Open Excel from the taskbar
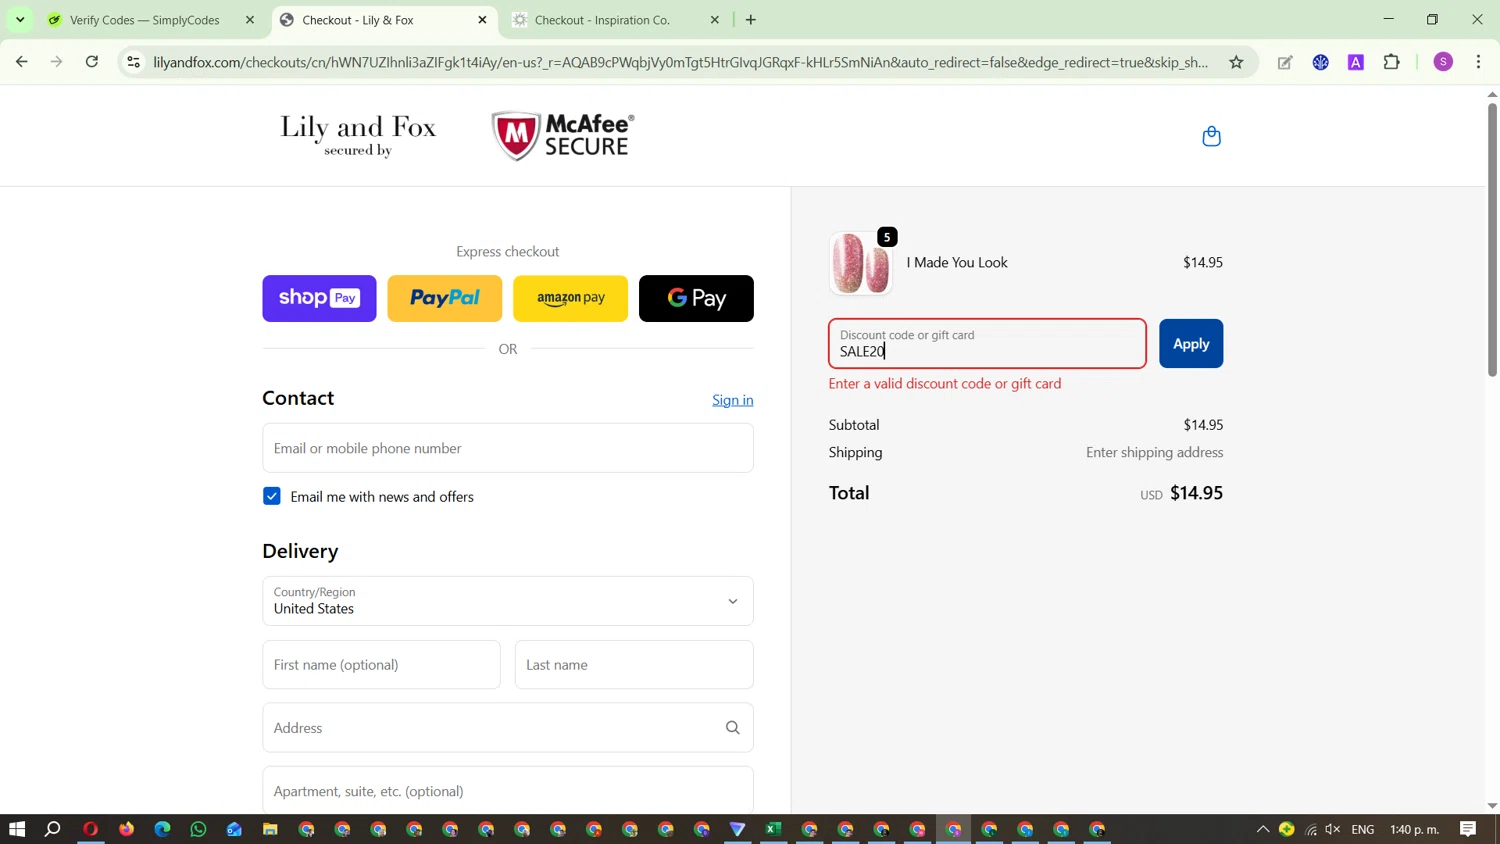 [x=773, y=829]
